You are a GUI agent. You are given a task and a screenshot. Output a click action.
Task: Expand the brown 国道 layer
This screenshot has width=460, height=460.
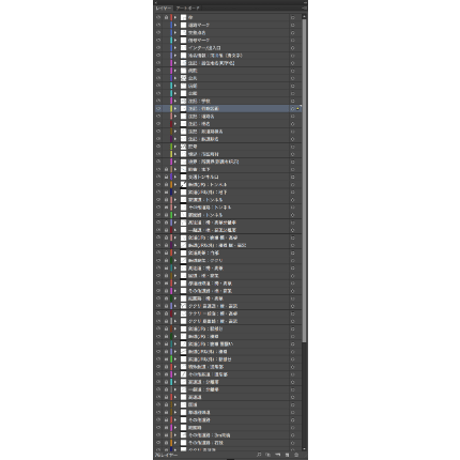176,405
